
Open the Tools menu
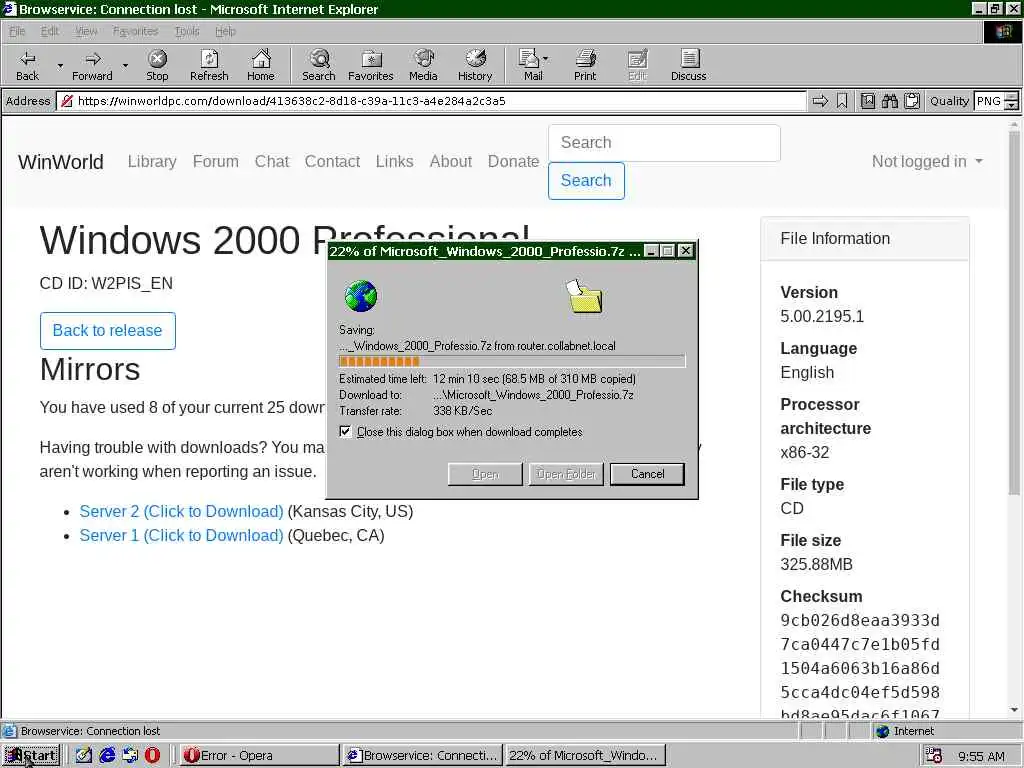187,31
